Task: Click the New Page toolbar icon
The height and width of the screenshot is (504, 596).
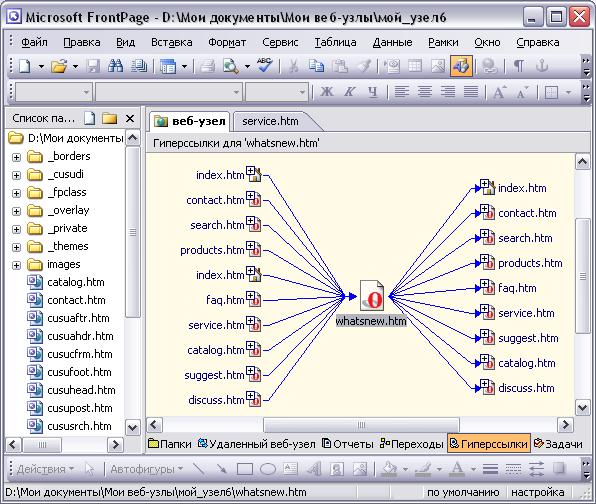Action: coord(25,67)
